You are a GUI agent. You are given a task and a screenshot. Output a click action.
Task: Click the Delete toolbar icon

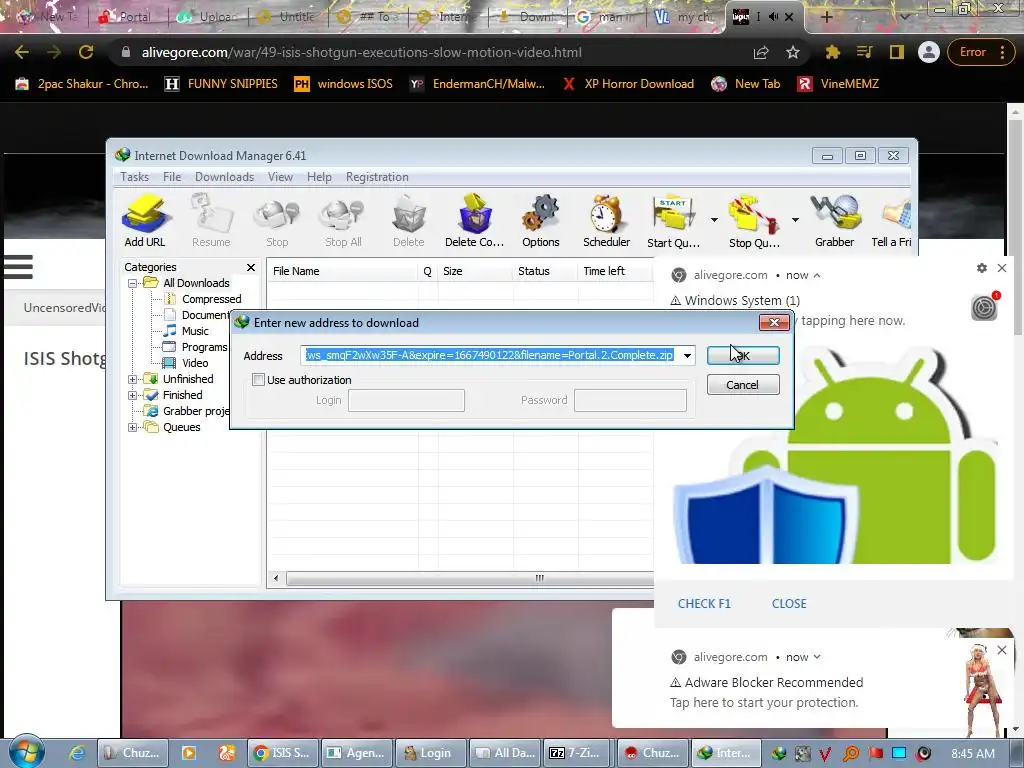coord(409,220)
